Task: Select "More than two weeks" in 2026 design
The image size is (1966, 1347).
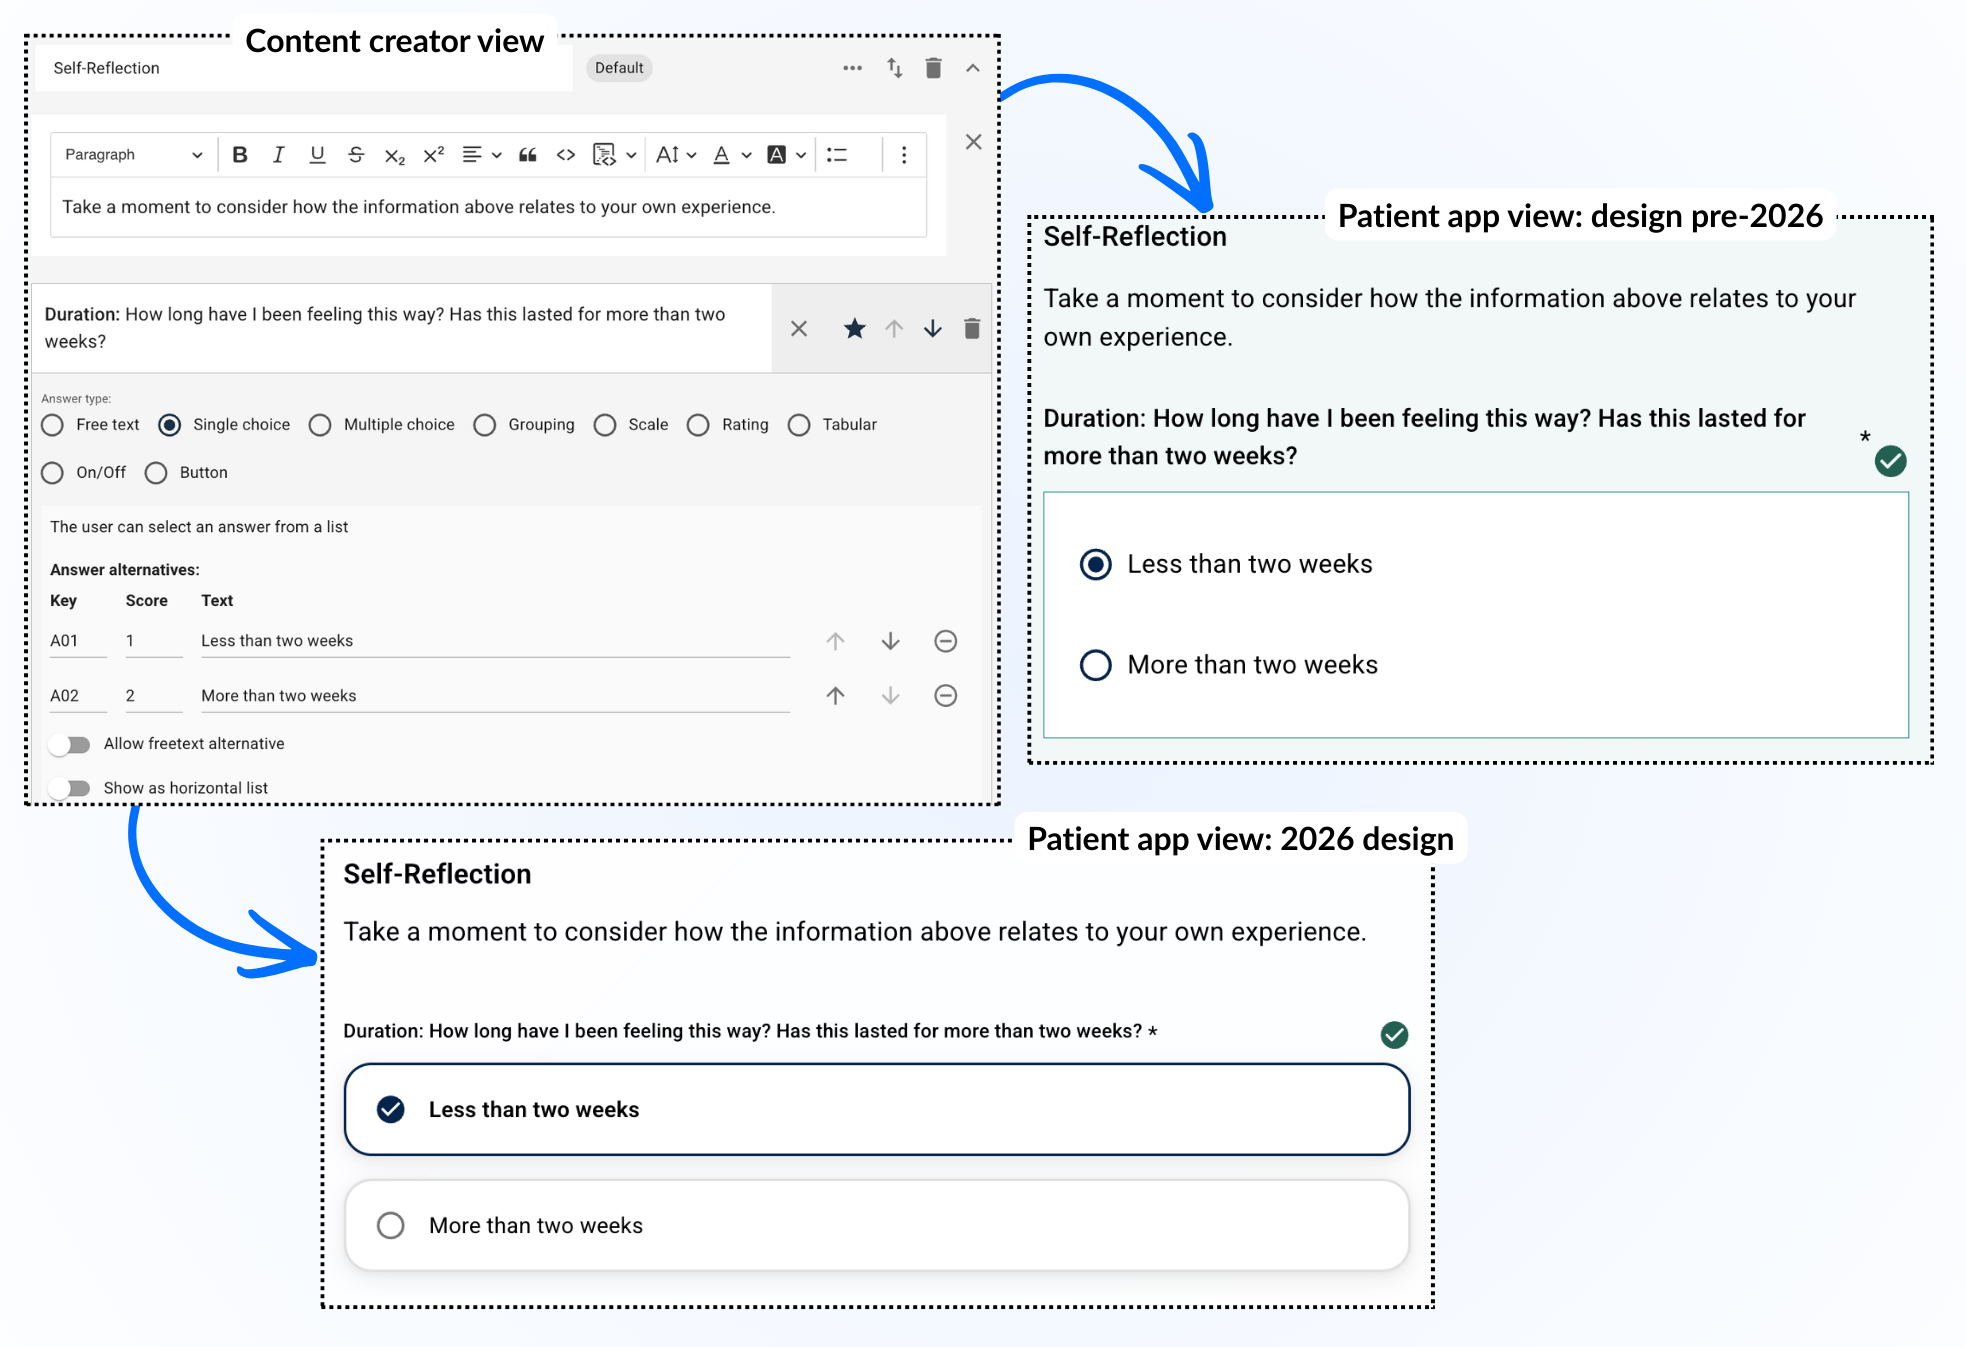Action: click(391, 1225)
